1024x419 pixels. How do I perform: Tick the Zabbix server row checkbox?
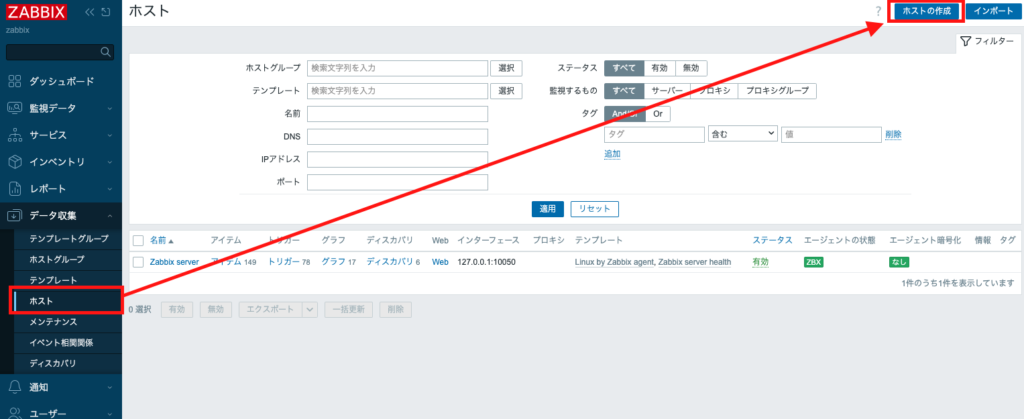click(138, 262)
